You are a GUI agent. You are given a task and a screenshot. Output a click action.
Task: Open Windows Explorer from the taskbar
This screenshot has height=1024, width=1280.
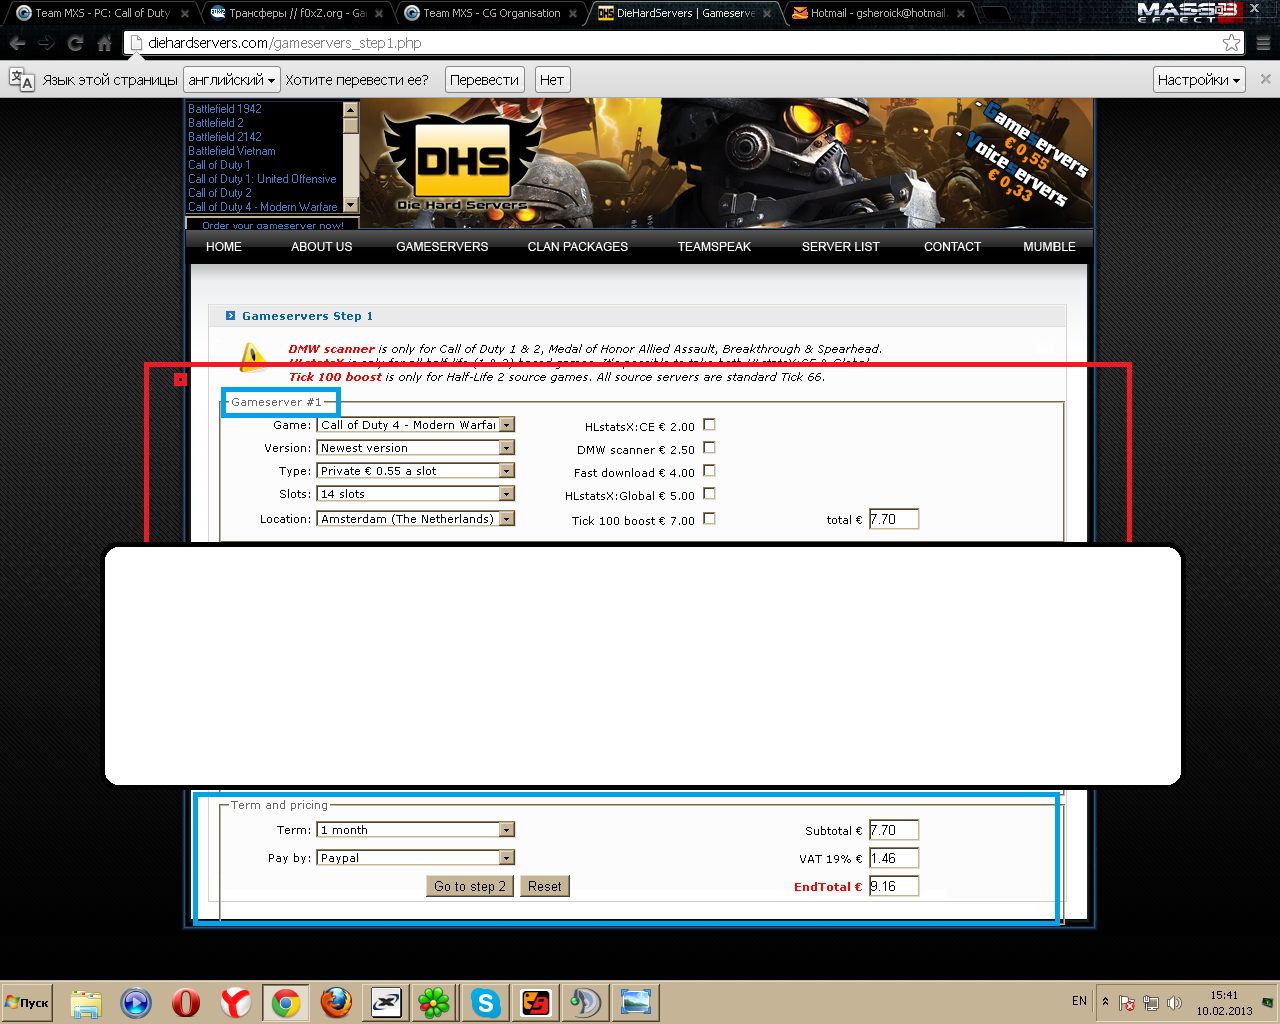coord(86,1003)
